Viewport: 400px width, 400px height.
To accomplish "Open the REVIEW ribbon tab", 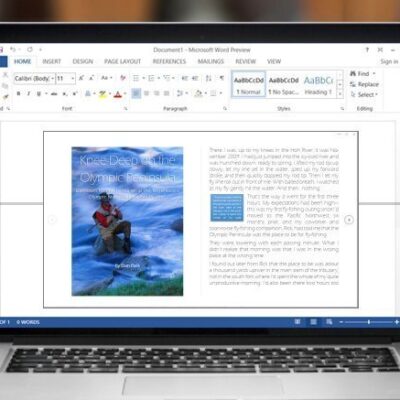I will tap(246, 61).
